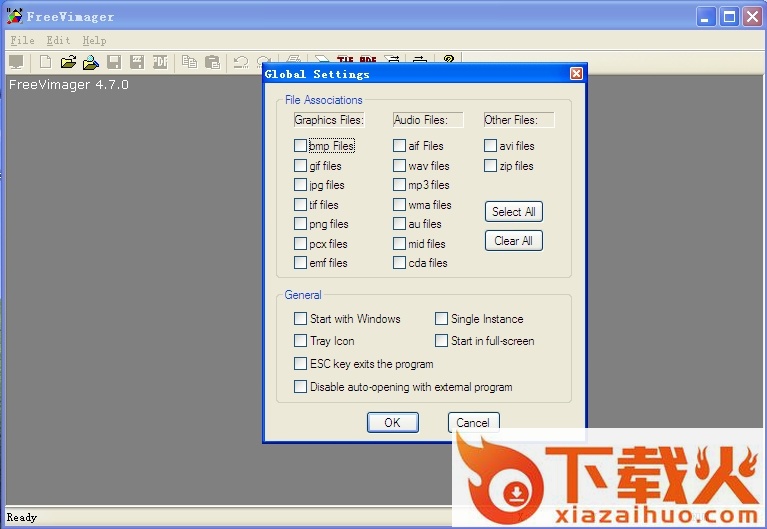Image resolution: width=767 pixels, height=529 pixels.
Task: Click the PDF export toolbar icon
Action: 160,62
